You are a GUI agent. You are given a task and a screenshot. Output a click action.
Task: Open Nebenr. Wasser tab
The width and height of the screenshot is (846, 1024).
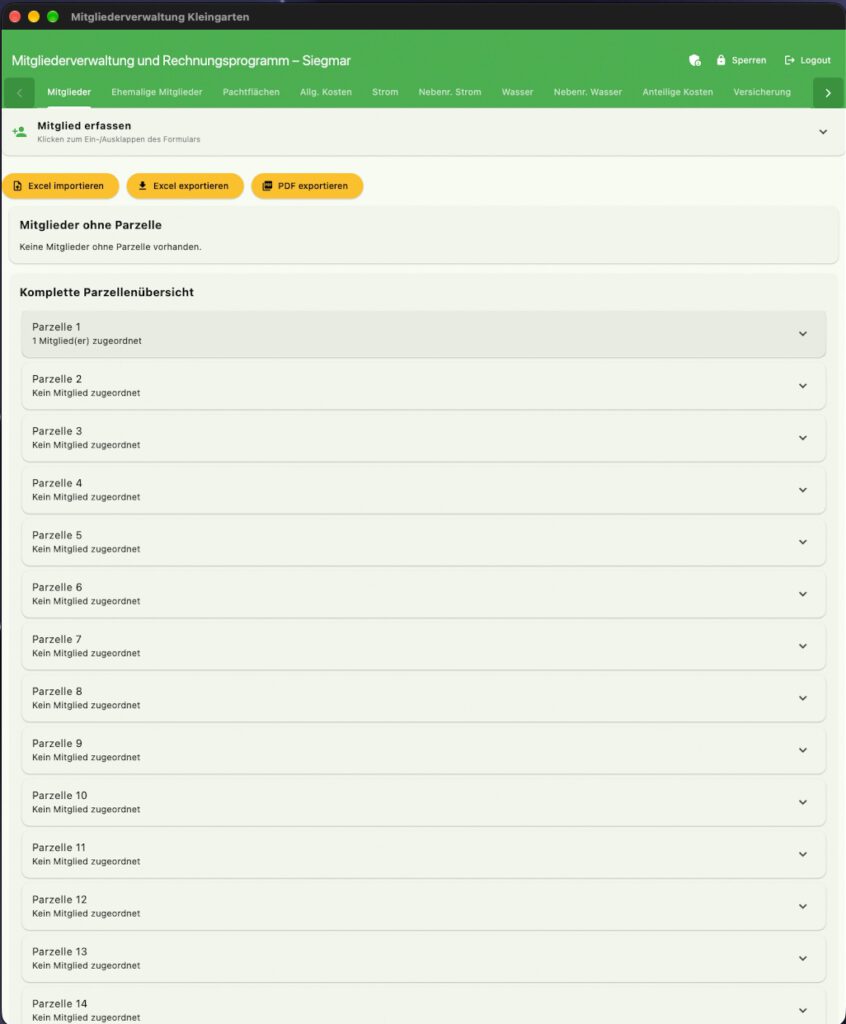click(588, 92)
